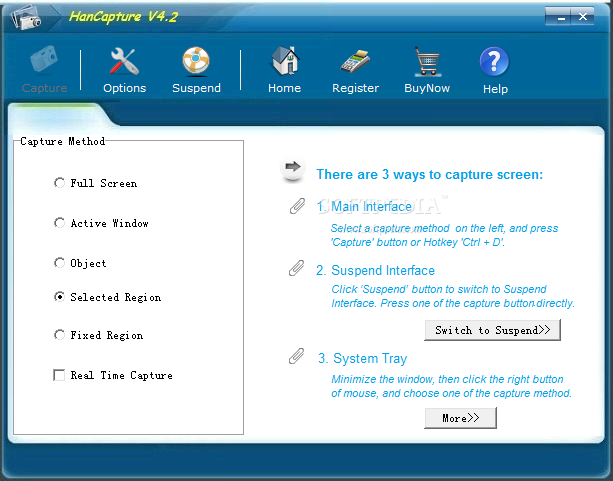Click the More>> button
This screenshot has height=481, width=613.
pyautogui.click(x=461, y=418)
